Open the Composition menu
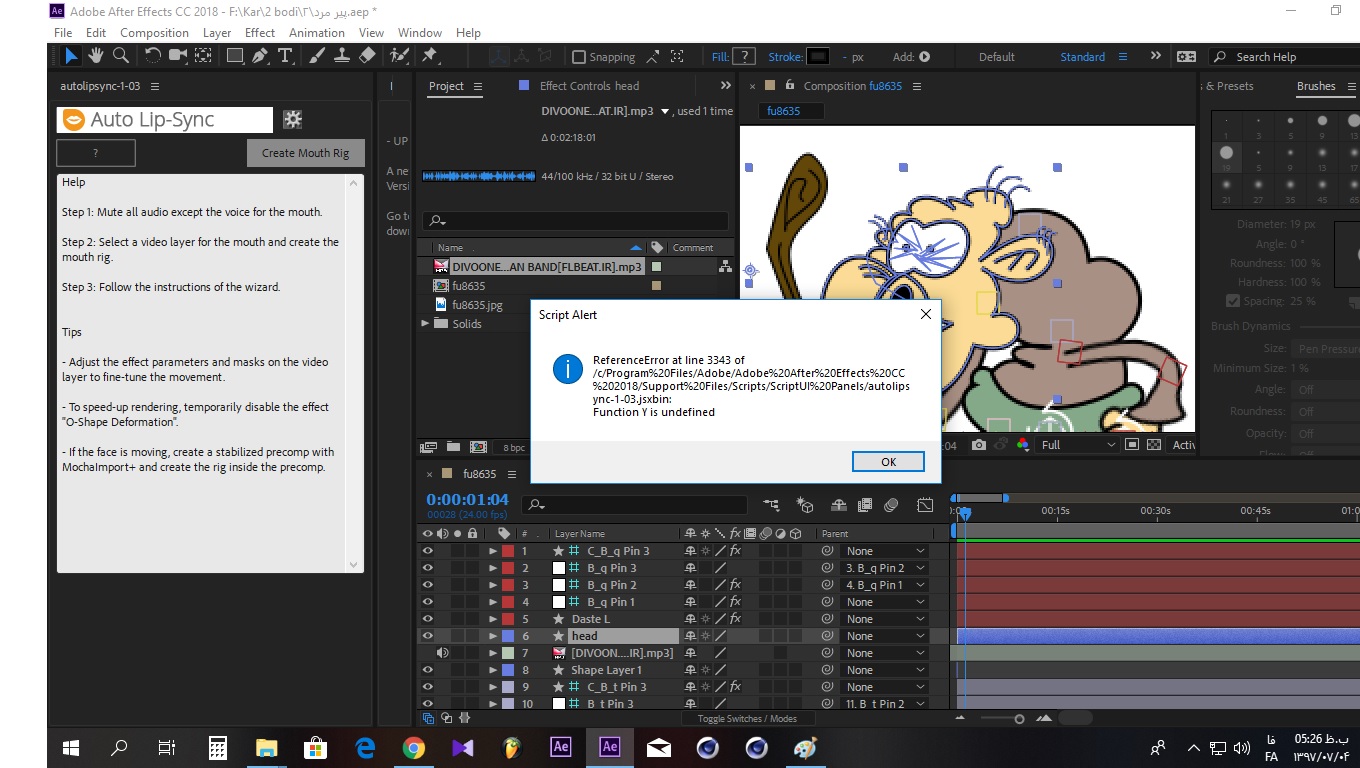 tap(154, 32)
